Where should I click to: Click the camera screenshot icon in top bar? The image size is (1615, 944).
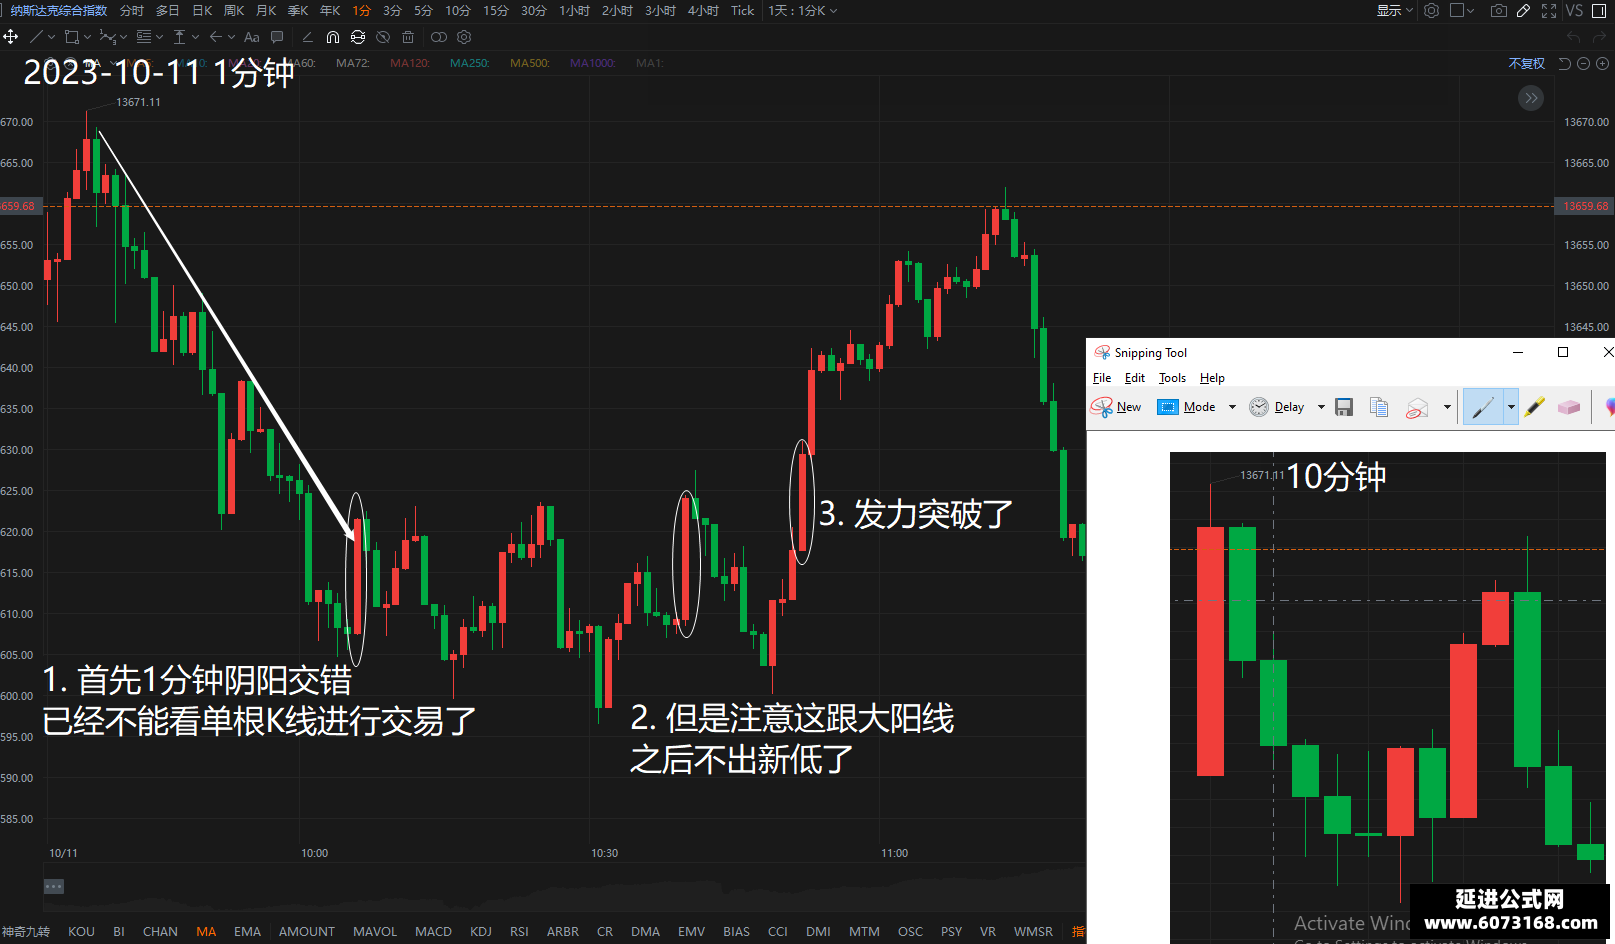coord(1498,10)
